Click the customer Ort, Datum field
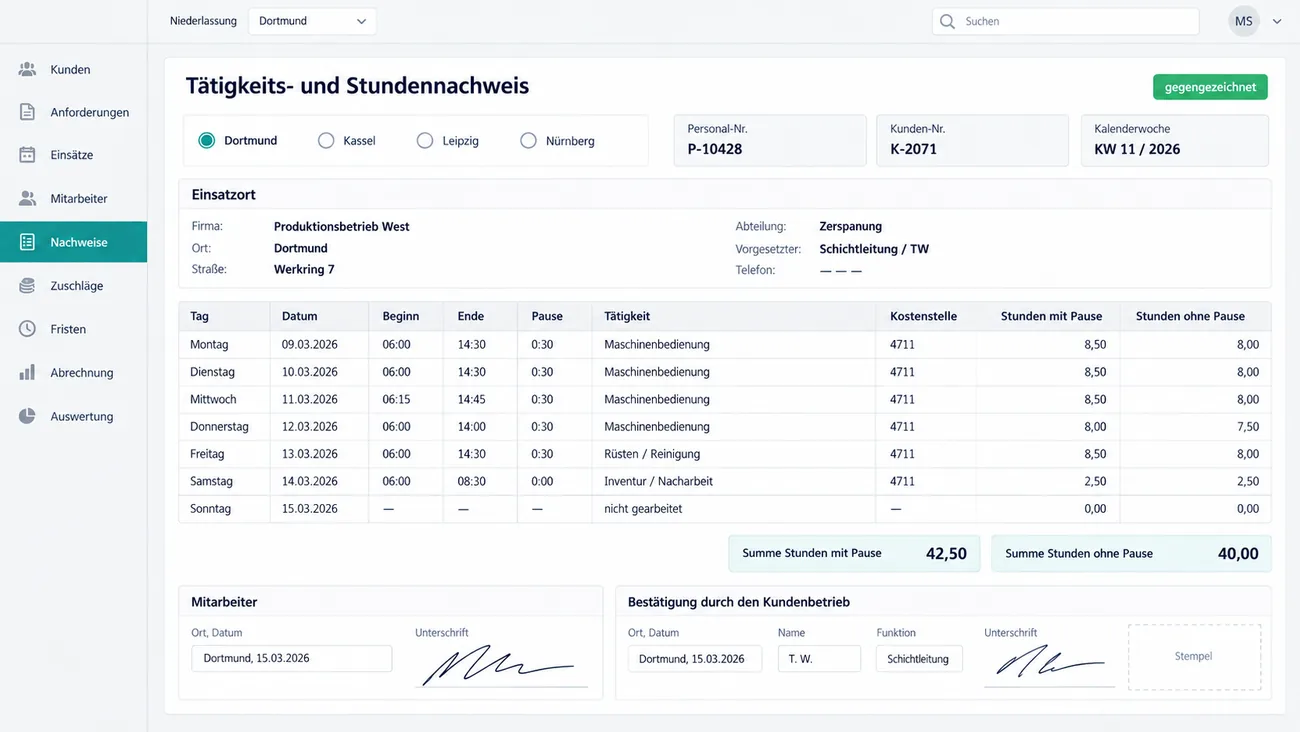Image resolution: width=1300 pixels, height=732 pixels. coord(695,658)
